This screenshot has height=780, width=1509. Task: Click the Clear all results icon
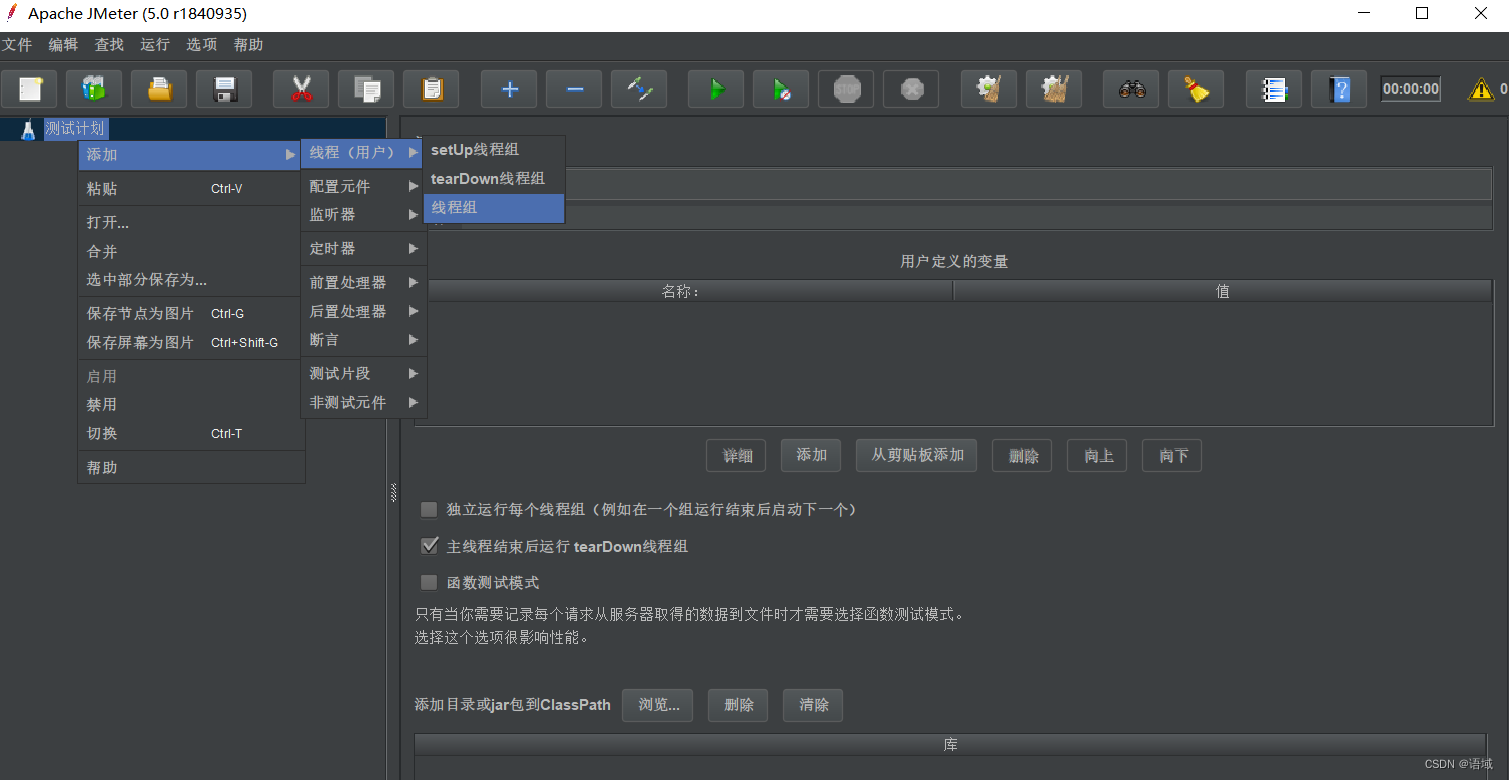click(x=1054, y=89)
